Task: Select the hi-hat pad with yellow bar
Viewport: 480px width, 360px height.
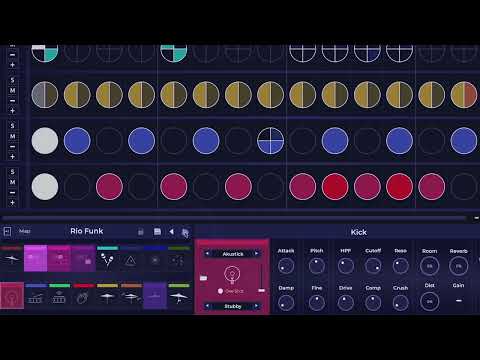Action: (107, 296)
